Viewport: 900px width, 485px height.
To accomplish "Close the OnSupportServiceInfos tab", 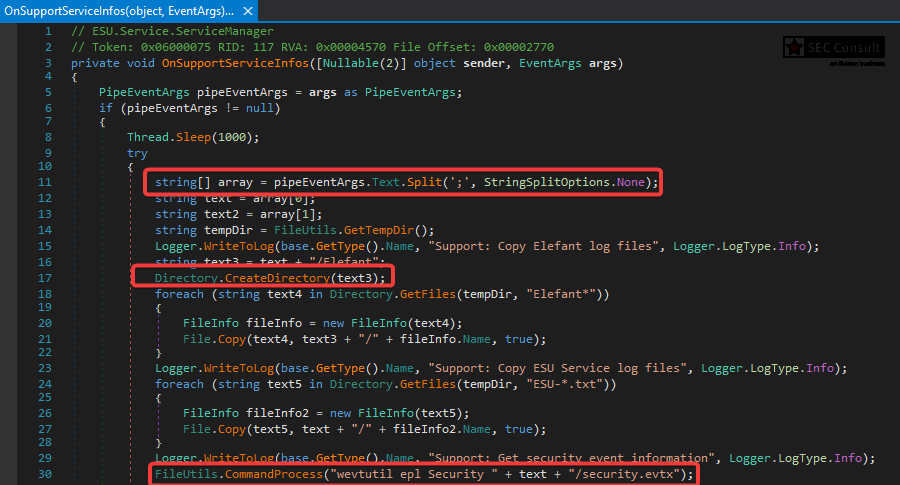I will click(244, 11).
